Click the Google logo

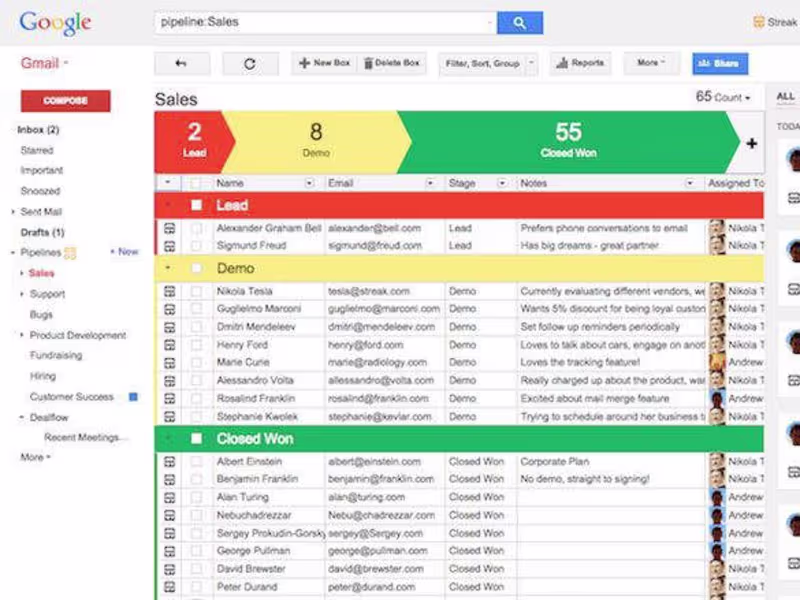click(55, 23)
